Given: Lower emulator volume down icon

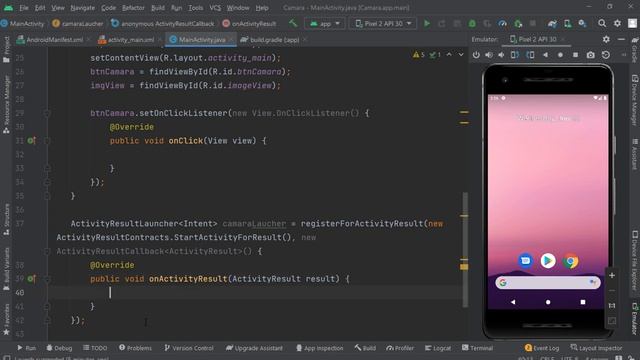Looking at the screenshot, I should point(502,55).
